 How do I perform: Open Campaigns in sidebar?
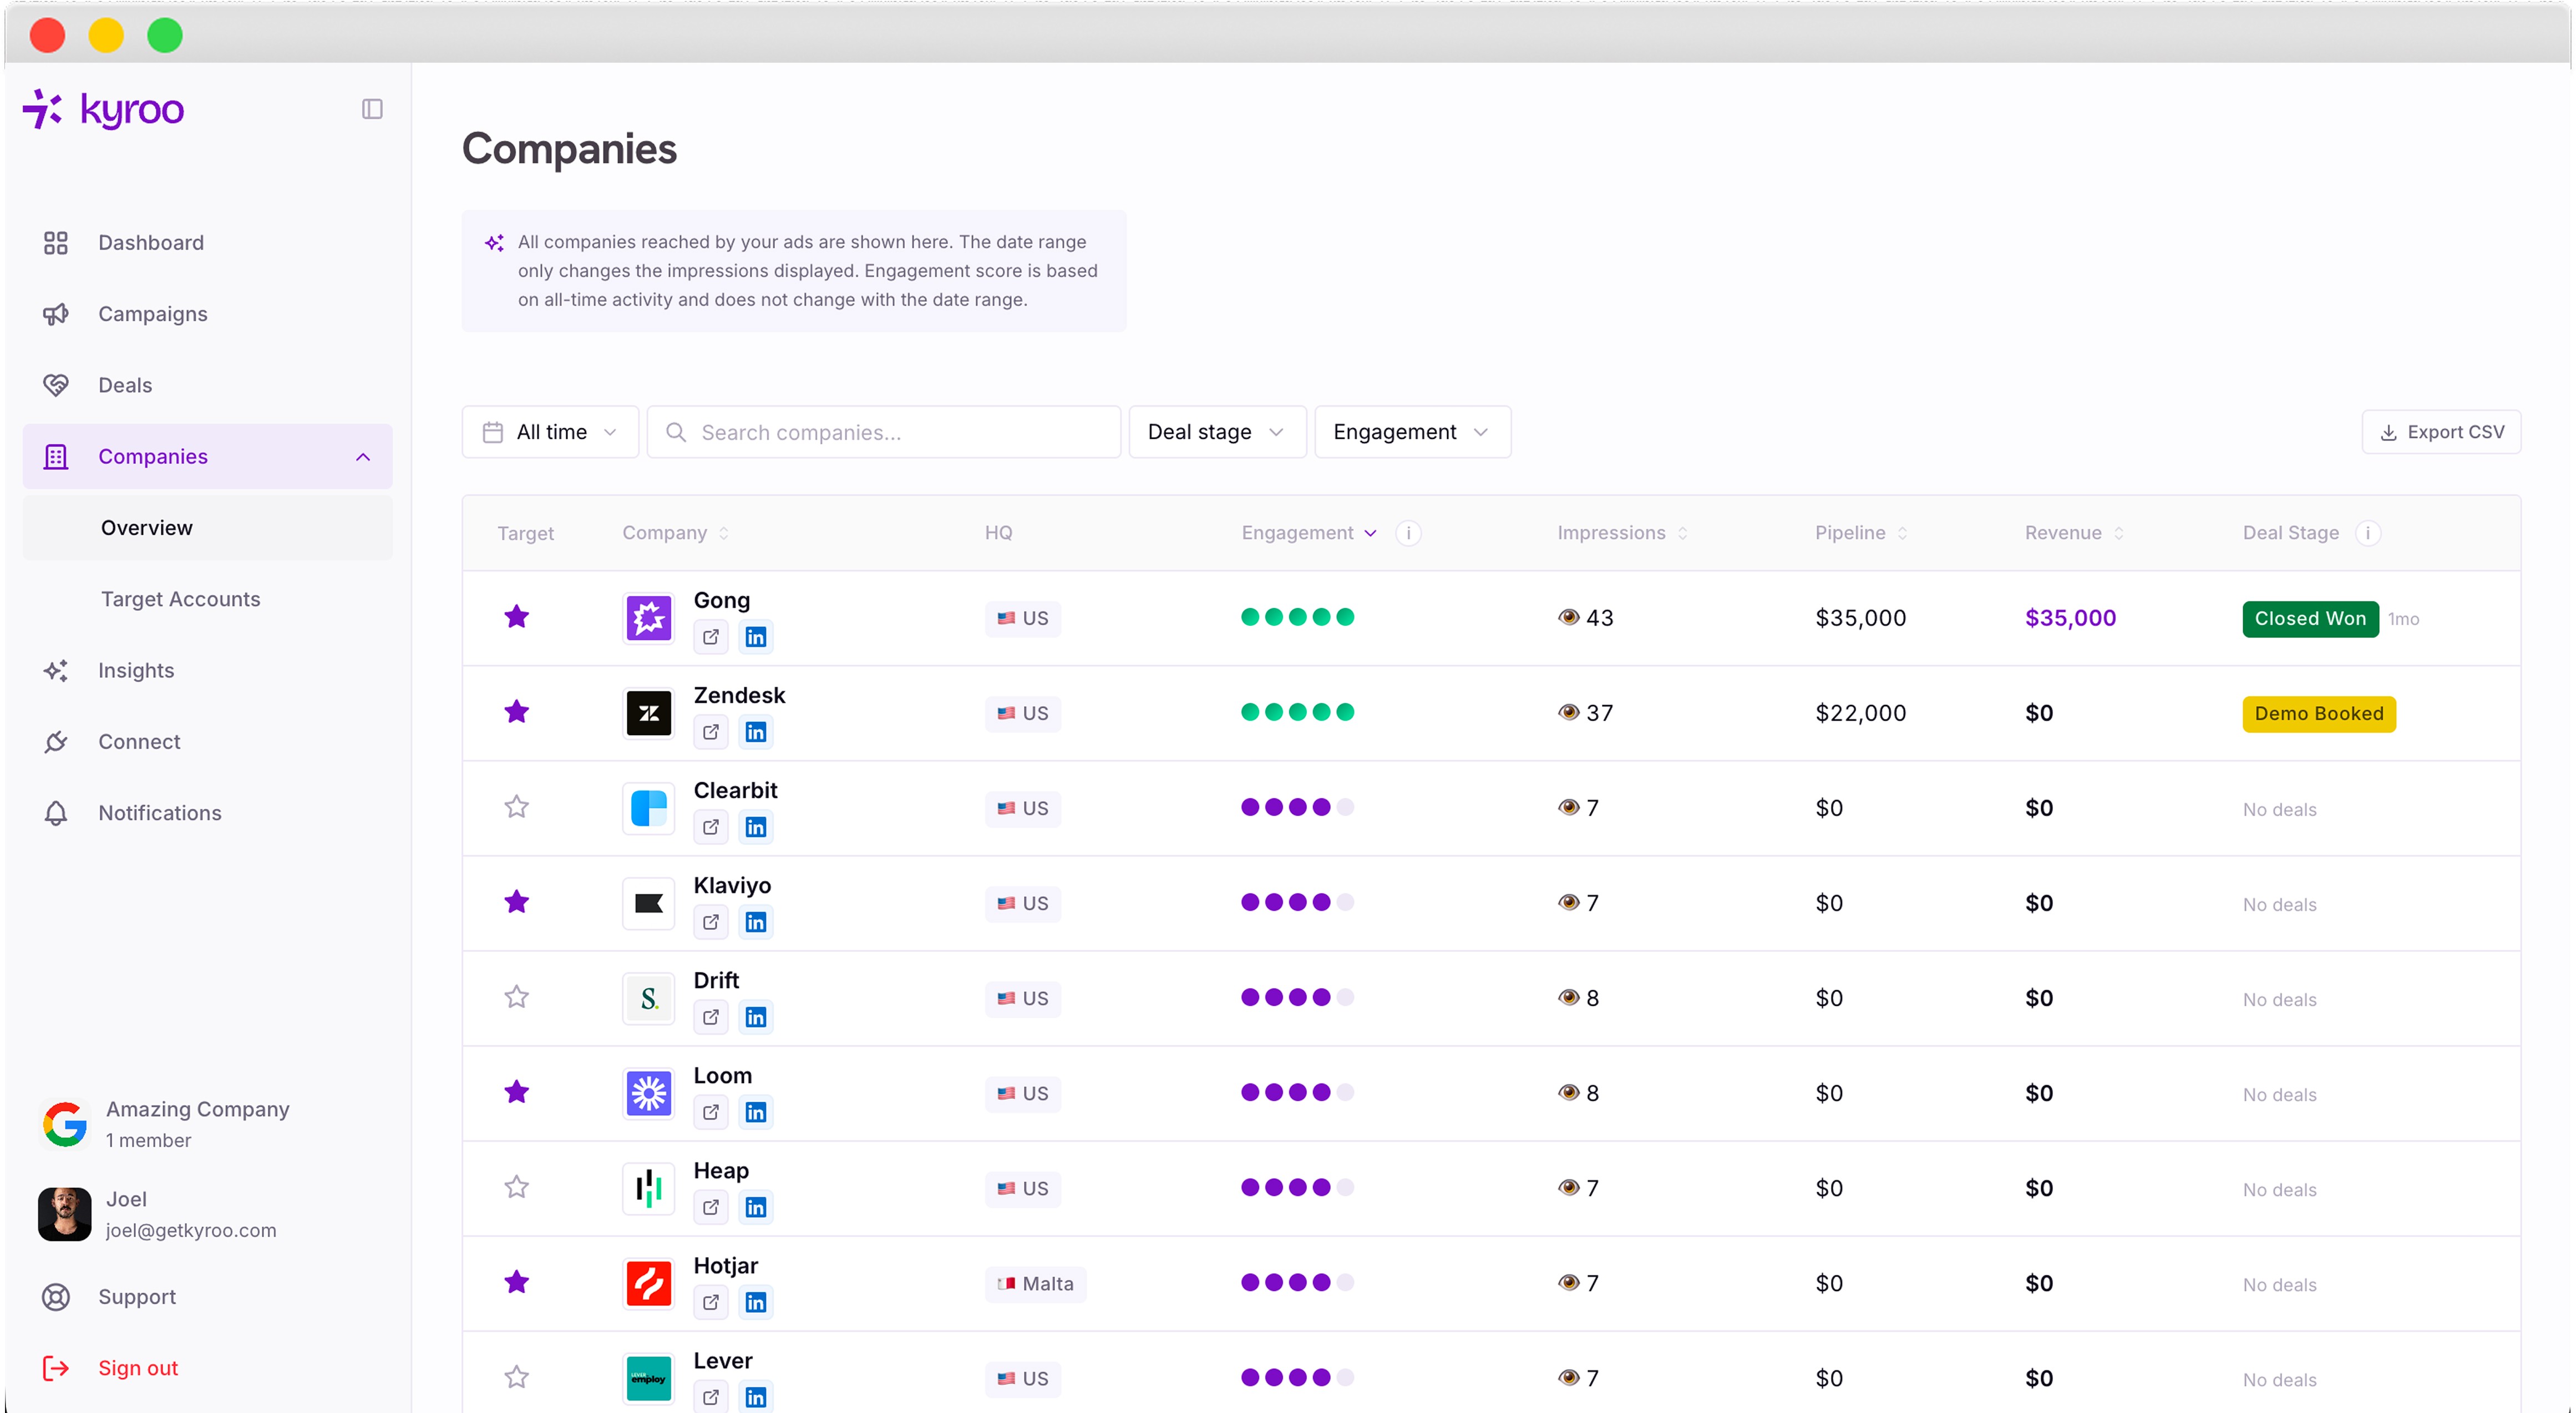tap(208, 314)
